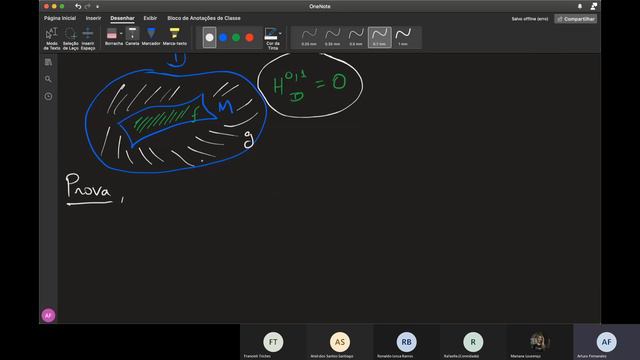Viewport: 640px width, 360px height.
Task: Select the FT participant tile
Action: pyautogui.click(x=273, y=342)
